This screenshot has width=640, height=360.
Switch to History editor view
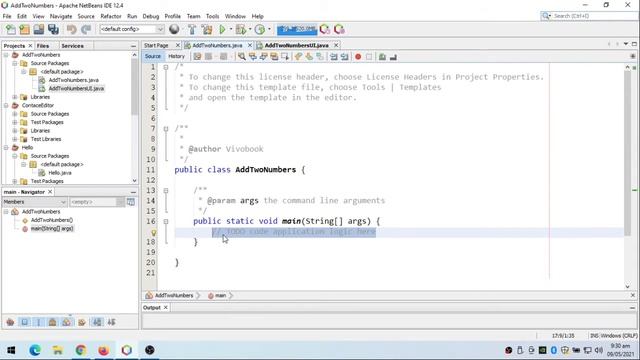pyautogui.click(x=176, y=56)
